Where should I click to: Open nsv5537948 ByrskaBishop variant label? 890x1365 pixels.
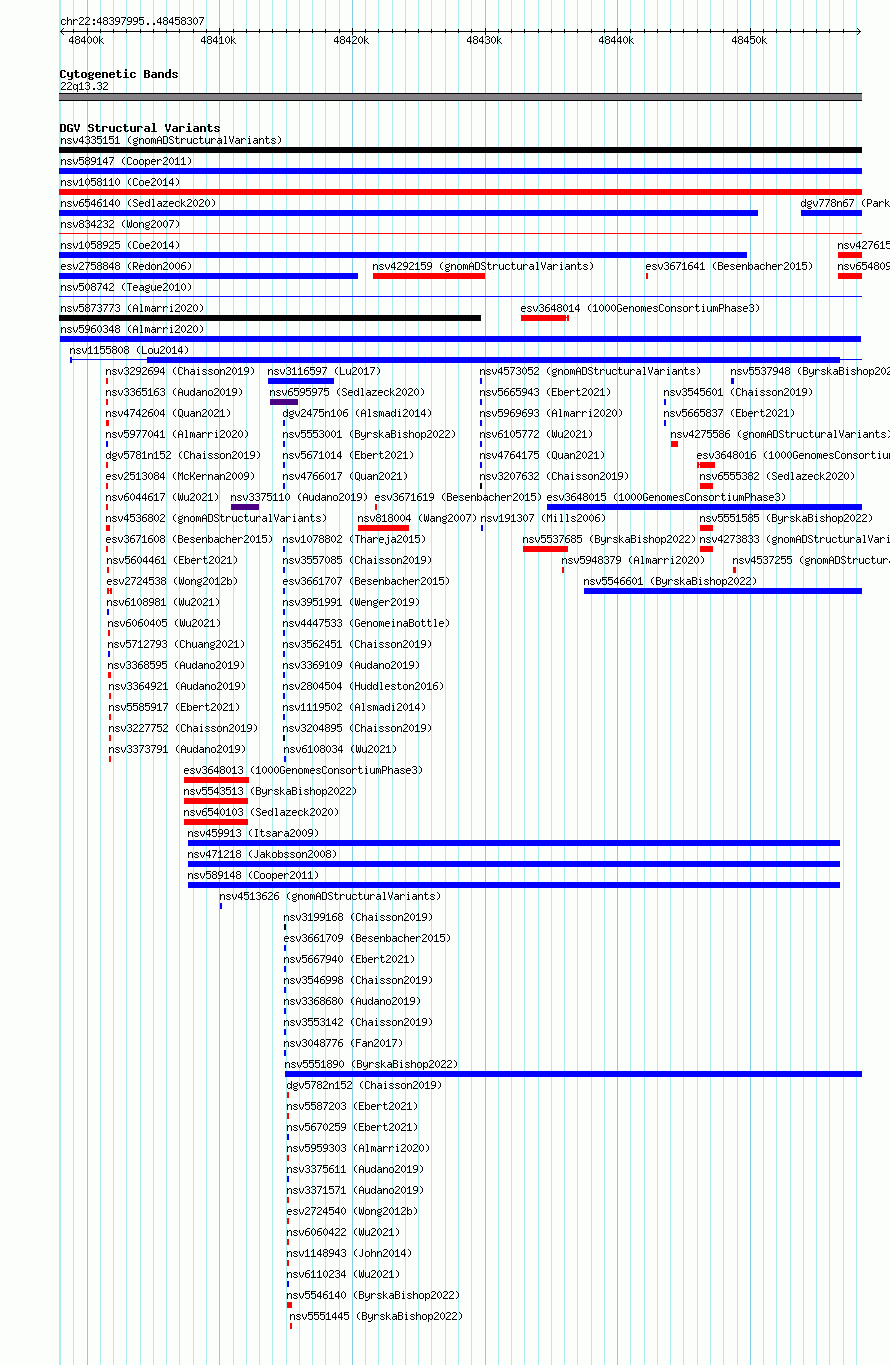coord(810,371)
